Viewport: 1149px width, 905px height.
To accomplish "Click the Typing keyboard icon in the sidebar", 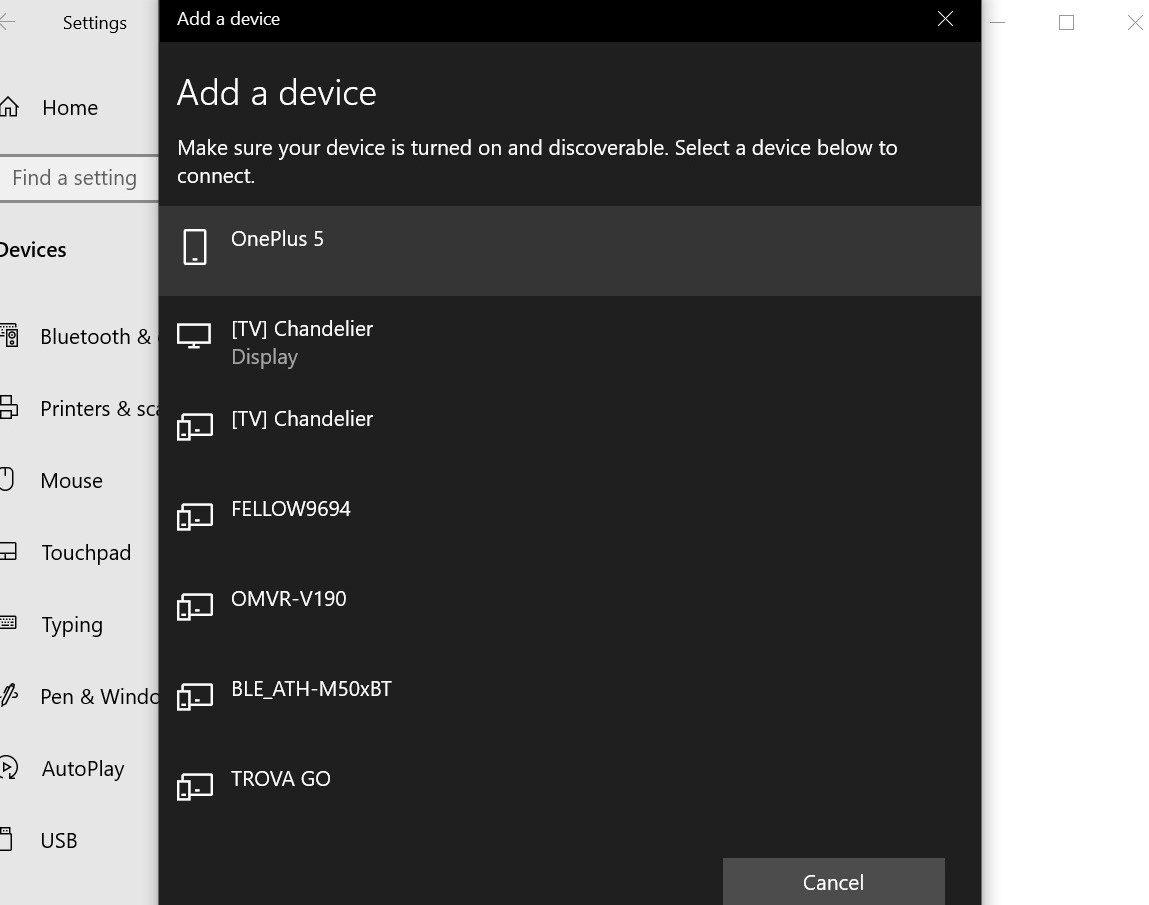I will click(x=8, y=623).
